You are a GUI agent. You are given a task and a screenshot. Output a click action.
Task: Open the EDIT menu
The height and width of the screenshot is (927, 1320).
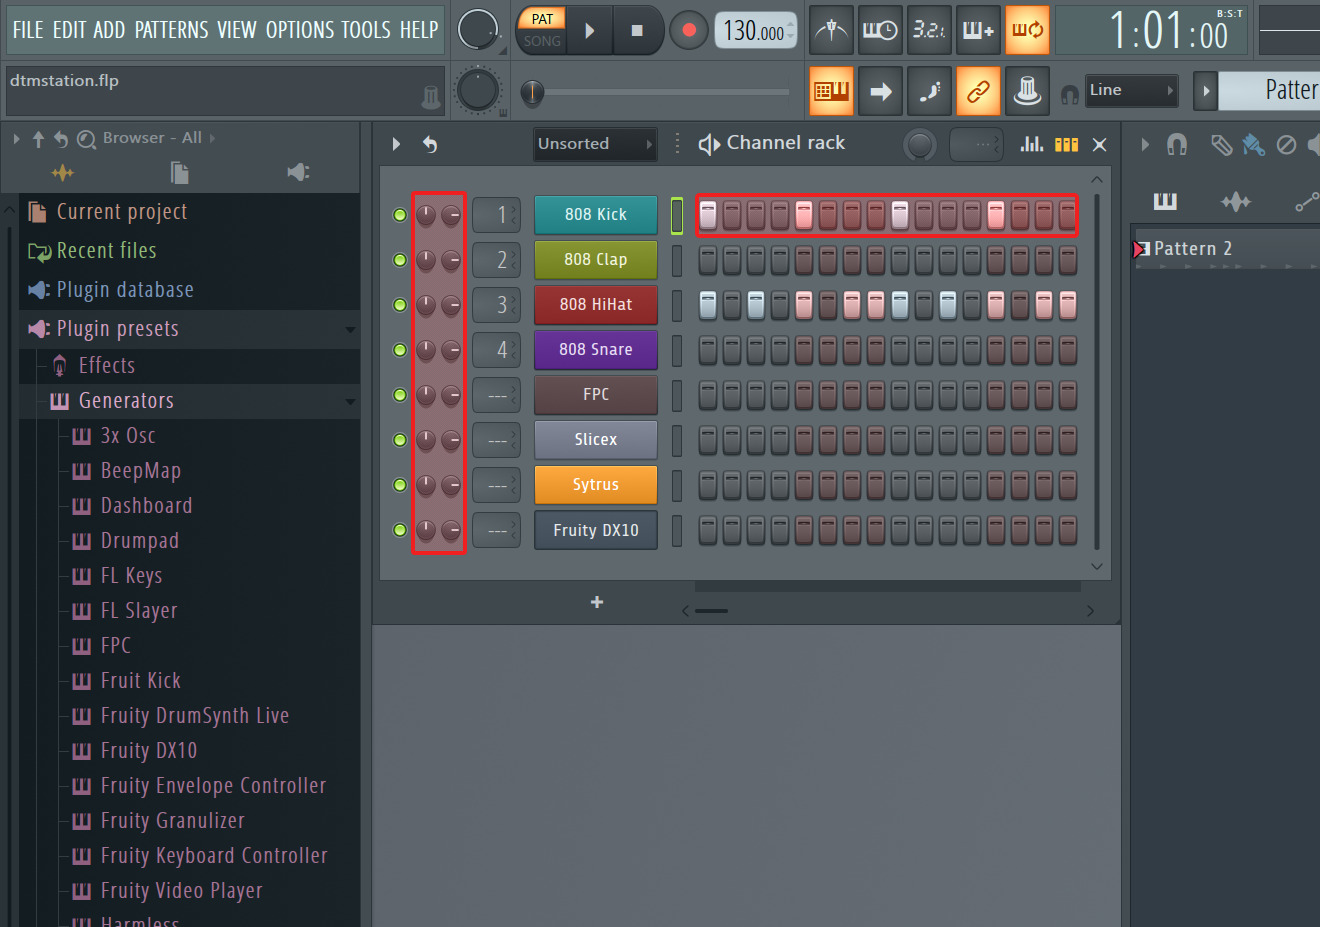click(x=69, y=30)
